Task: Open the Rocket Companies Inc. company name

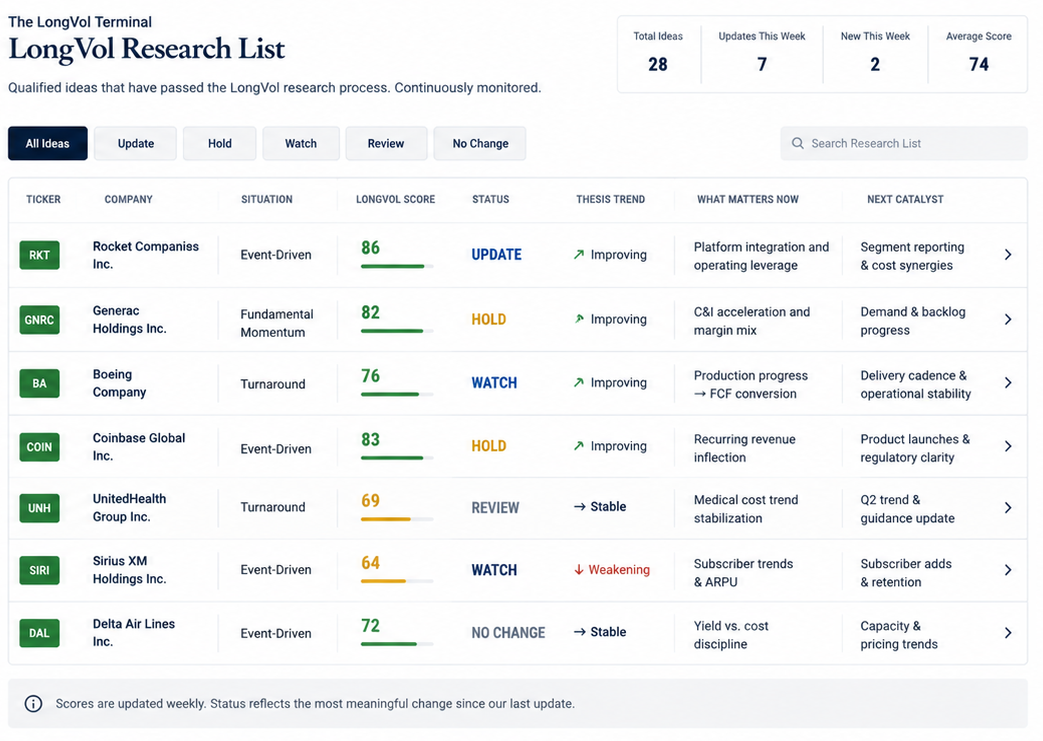Action: click(x=146, y=255)
